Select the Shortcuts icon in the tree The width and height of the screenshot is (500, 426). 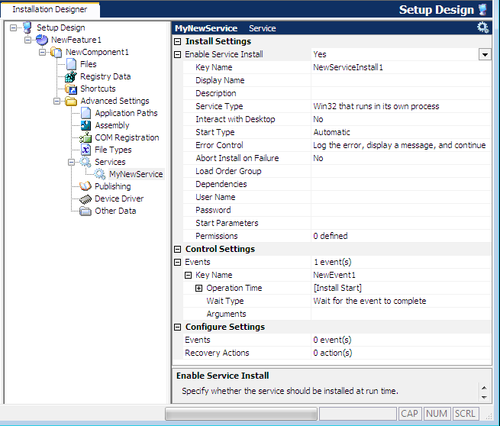tap(71, 89)
